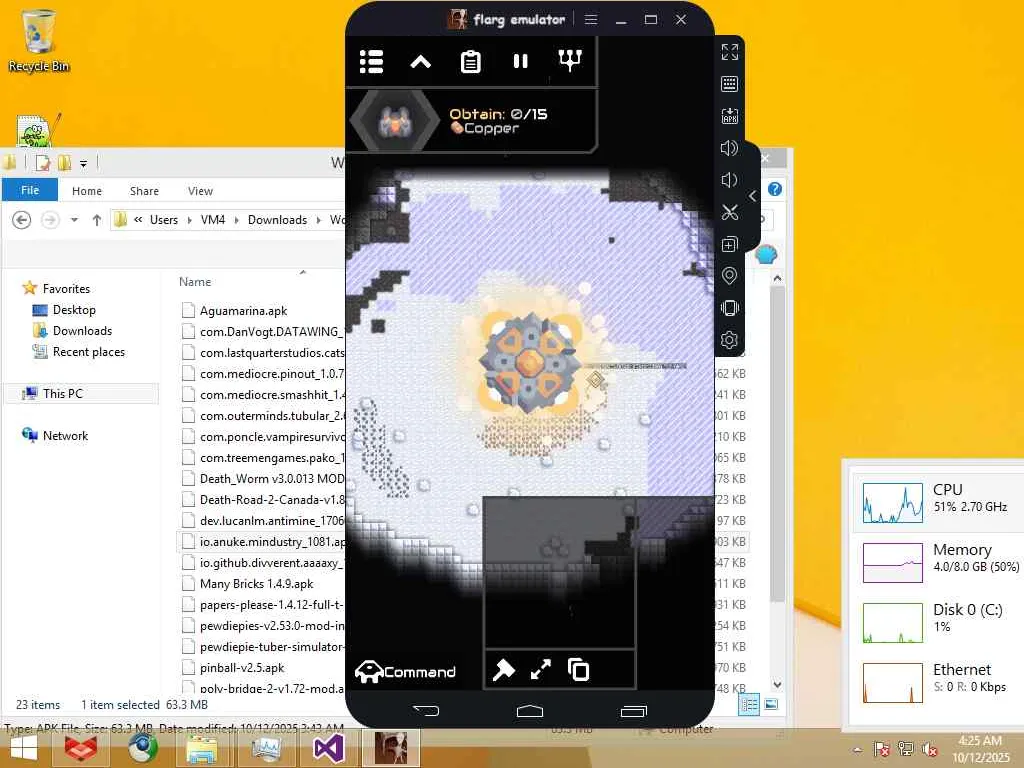Open File Explorer from the taskbar
This screenshot has width=1024, height=768.
tap(203, 748)
